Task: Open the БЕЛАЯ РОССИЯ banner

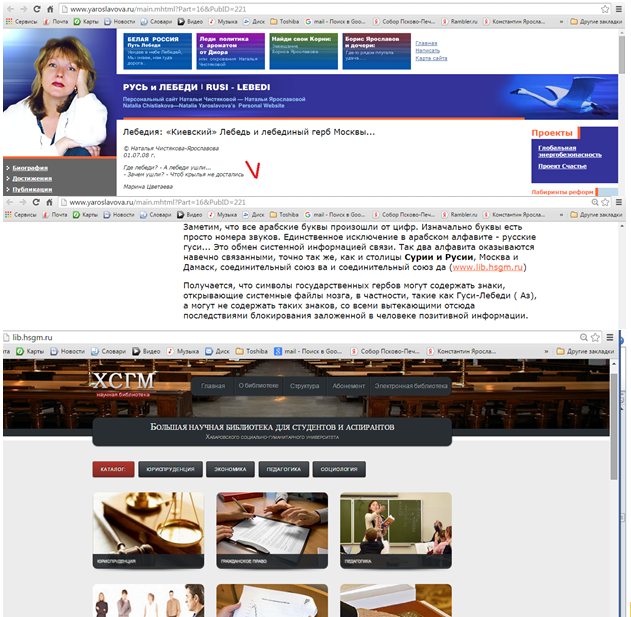Action: 157,52
